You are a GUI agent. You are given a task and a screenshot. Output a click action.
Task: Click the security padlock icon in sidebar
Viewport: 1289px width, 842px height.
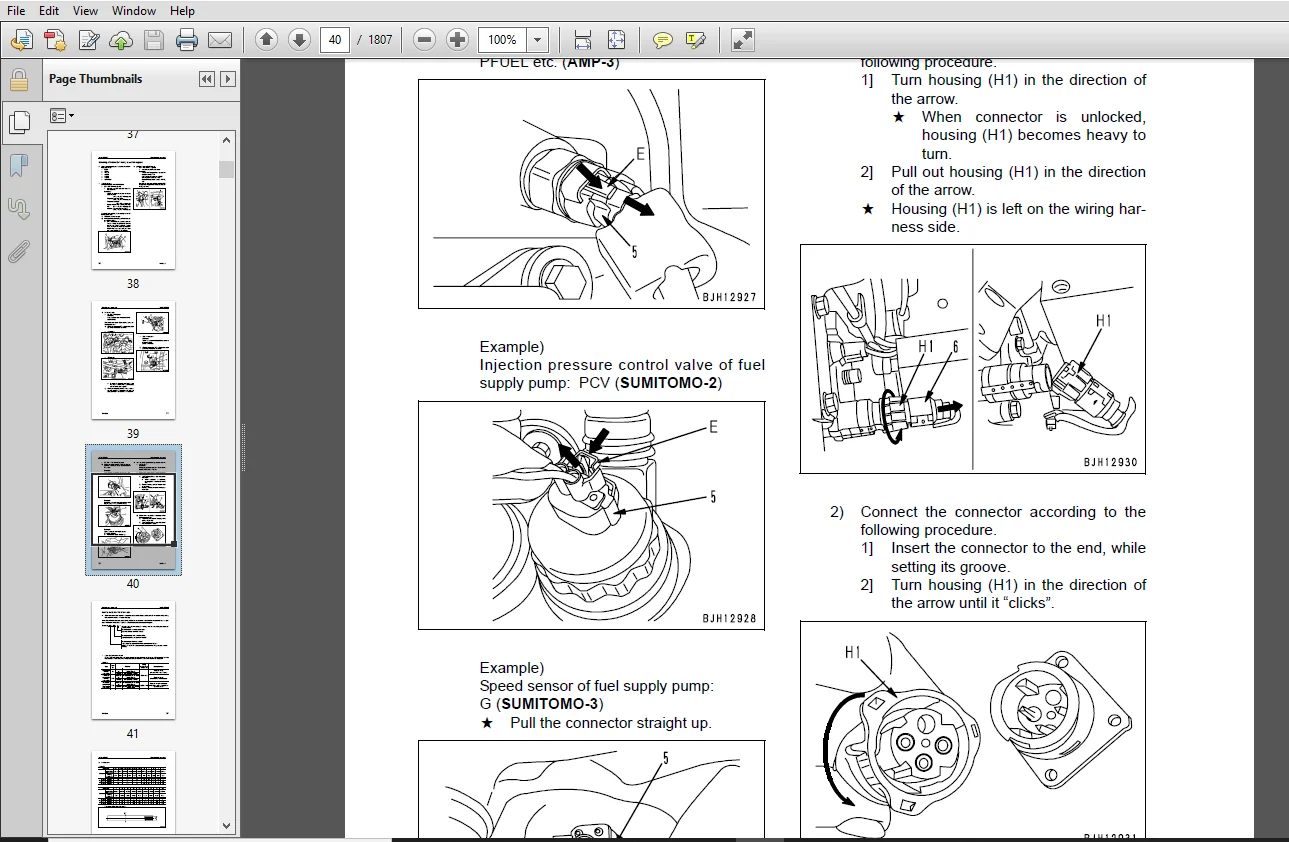pos(18,80)
